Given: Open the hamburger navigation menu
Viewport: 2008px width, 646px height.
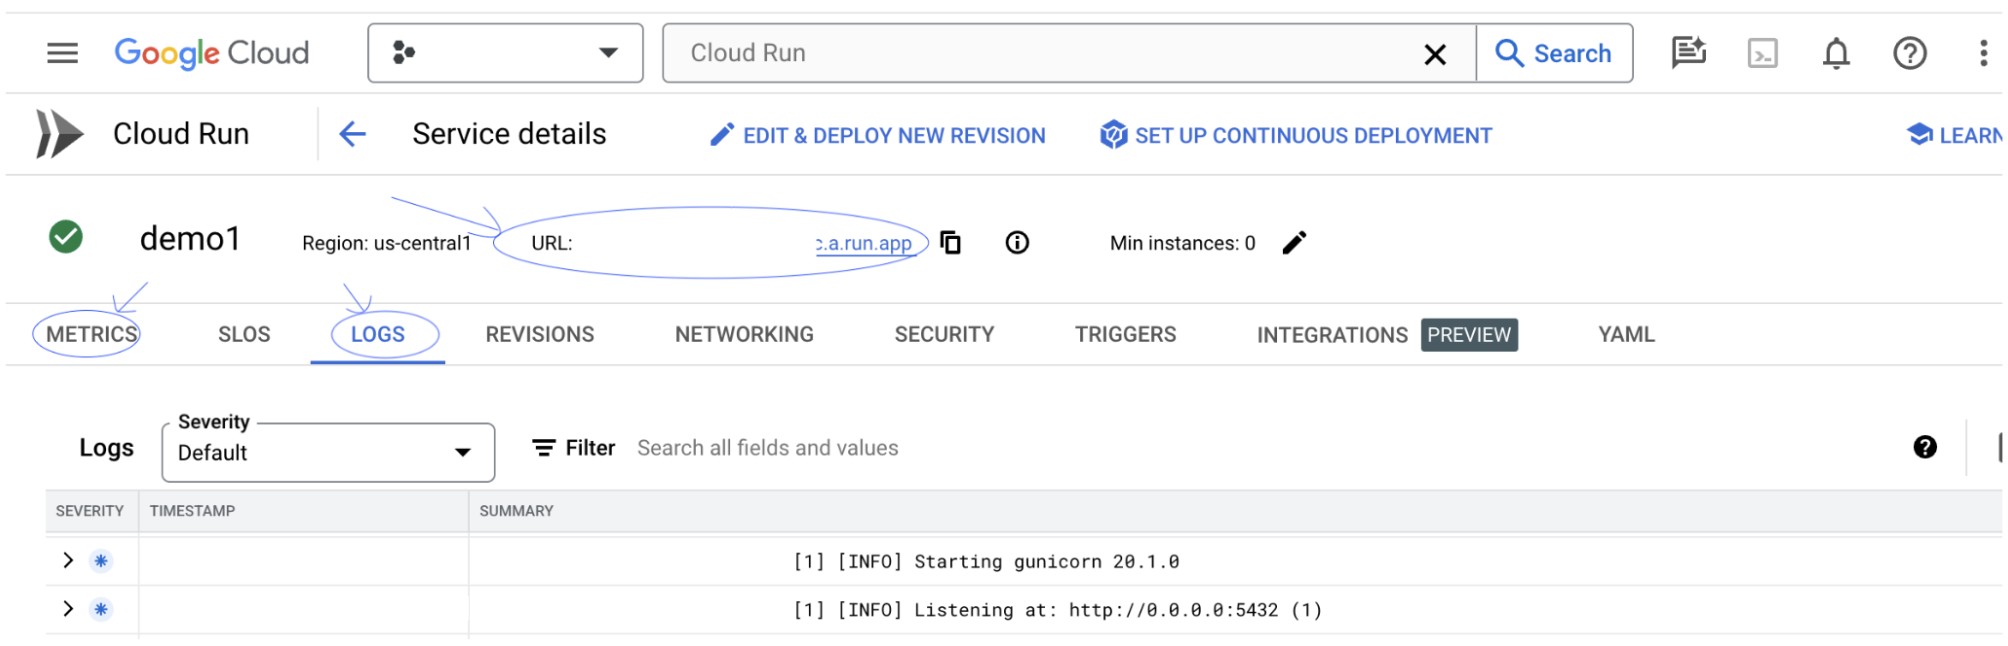Looking at the screenshot, I should pyautogui.click(x=62, y=53).
